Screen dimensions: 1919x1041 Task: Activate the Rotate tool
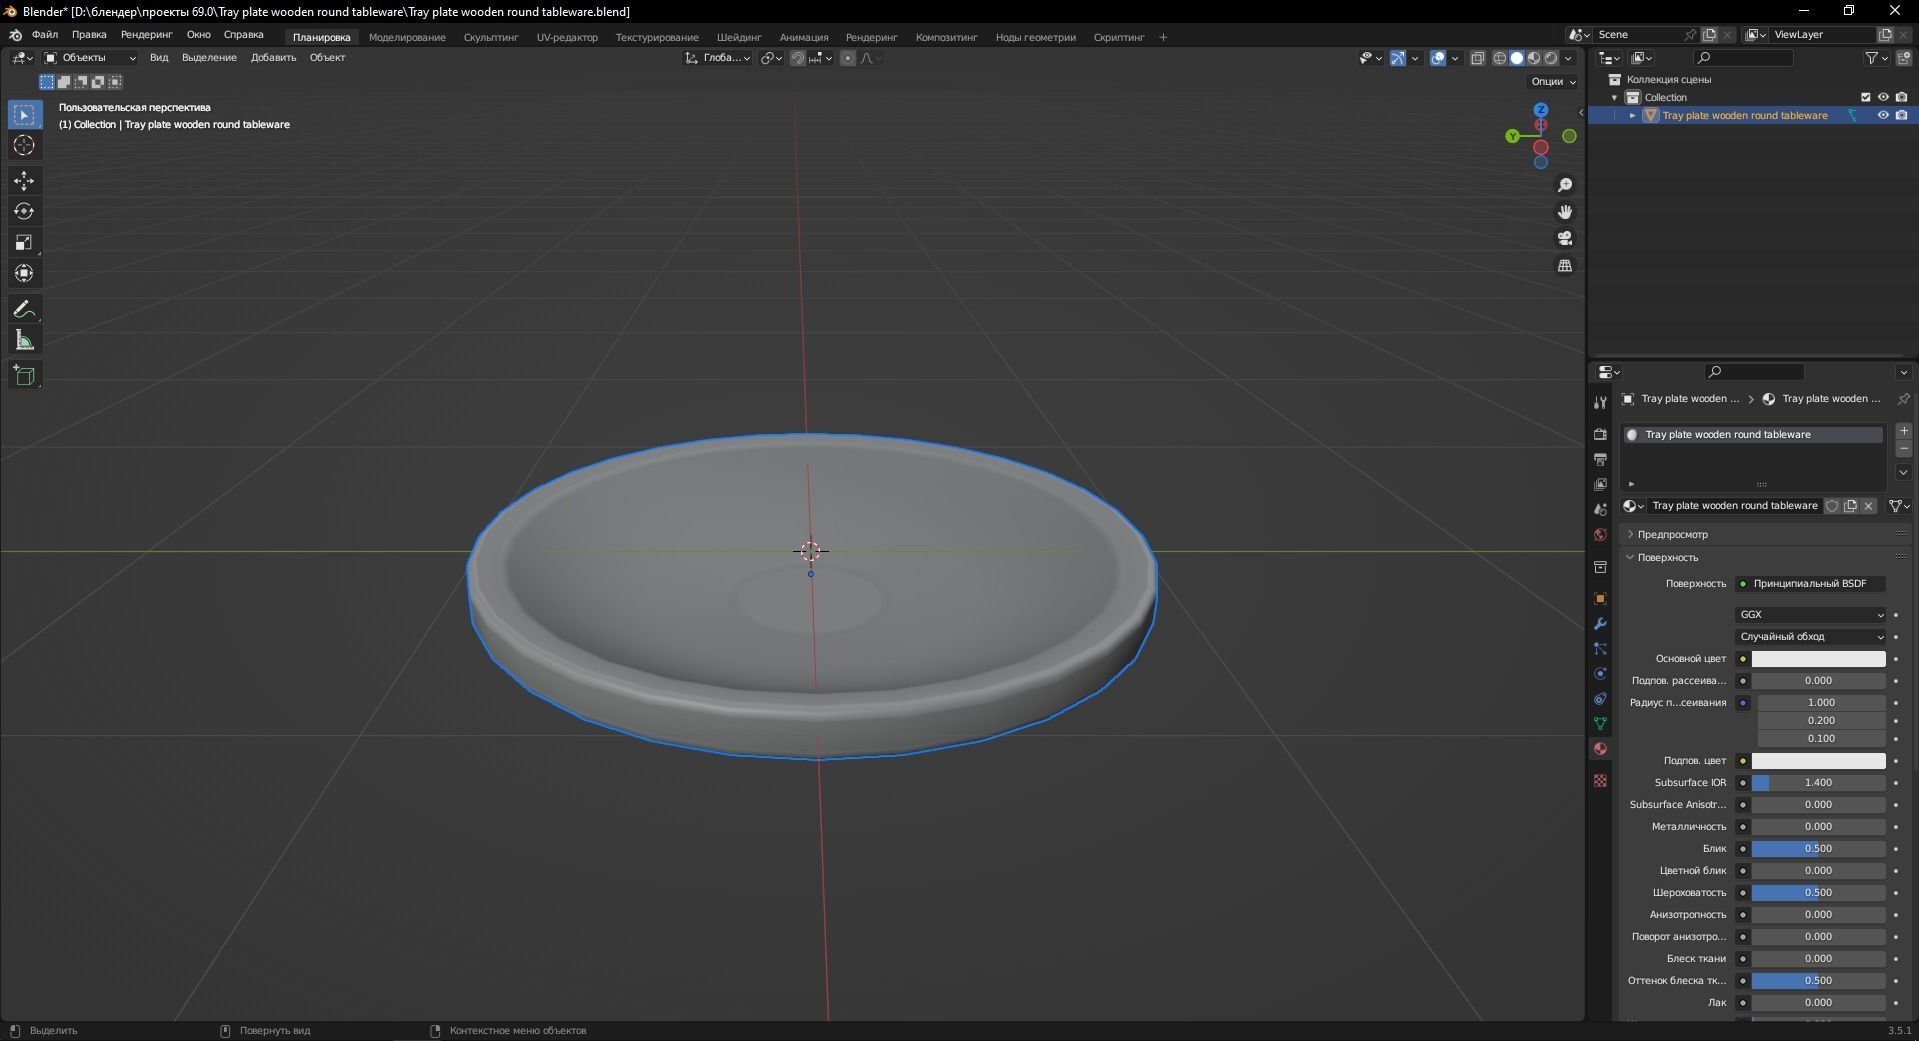click(x=24, y=211)
